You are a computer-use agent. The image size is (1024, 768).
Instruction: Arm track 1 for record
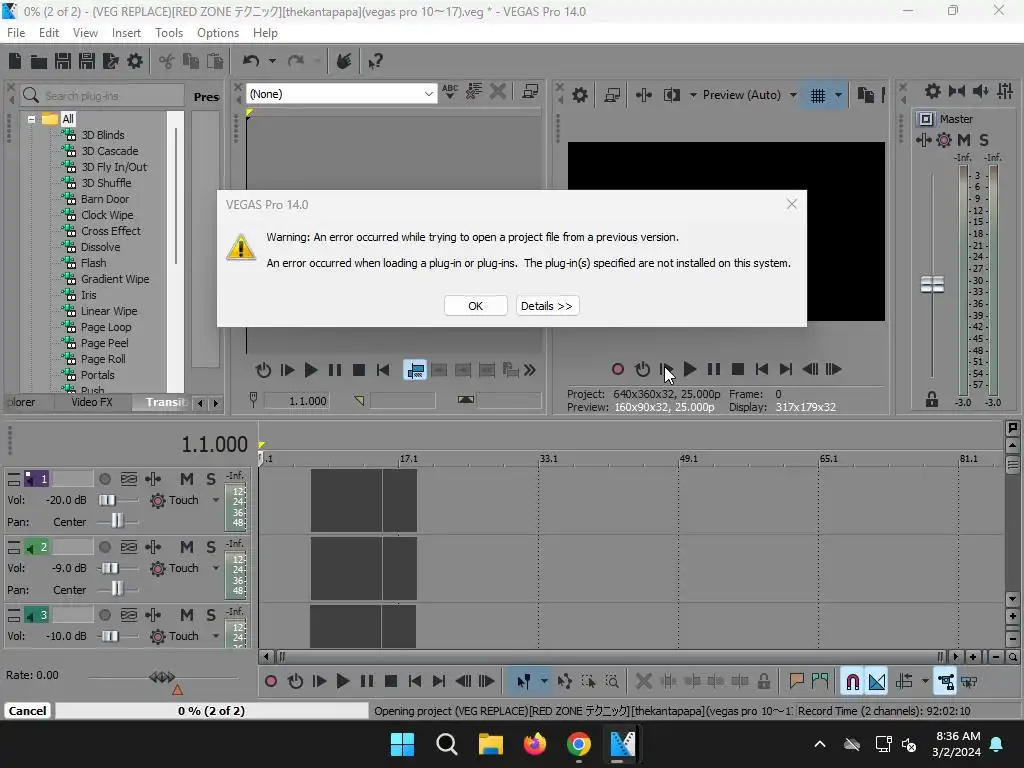tap(104, 479)
